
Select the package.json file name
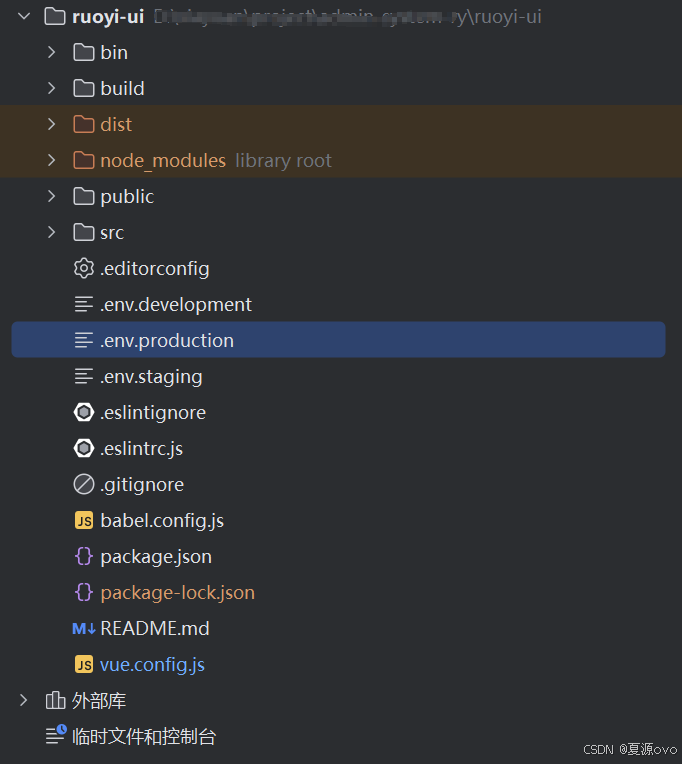[x=156, y=557]
